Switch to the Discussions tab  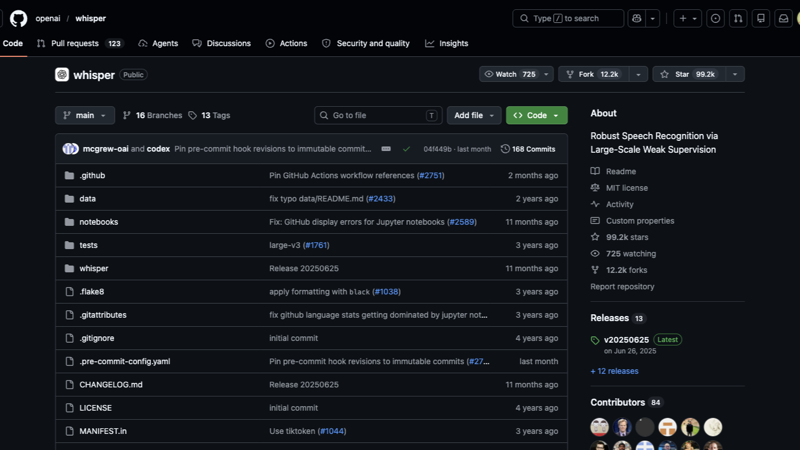tap(221, 43)
